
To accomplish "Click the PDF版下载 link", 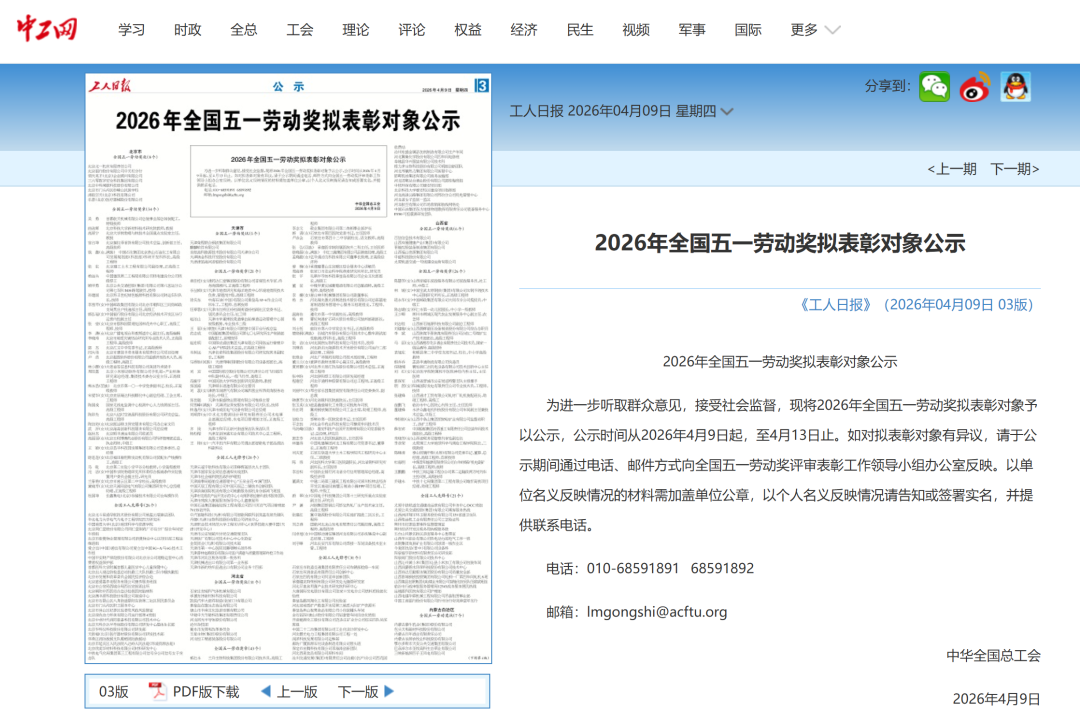I will 206,691.
